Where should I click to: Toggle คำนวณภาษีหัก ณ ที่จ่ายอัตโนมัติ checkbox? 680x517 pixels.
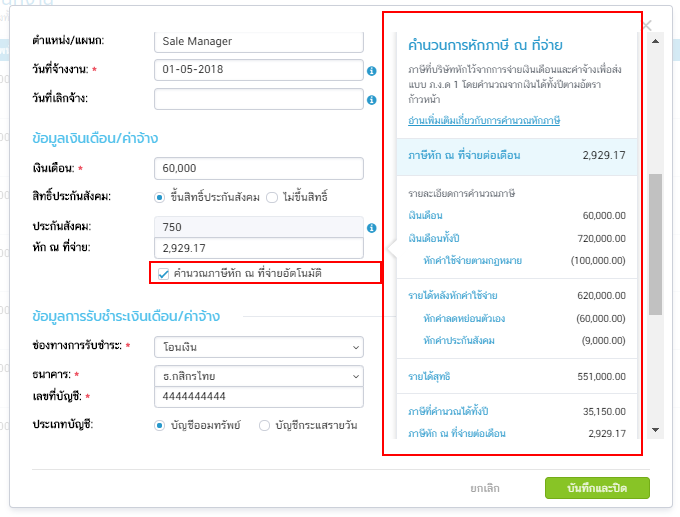(x=163, y=274)
